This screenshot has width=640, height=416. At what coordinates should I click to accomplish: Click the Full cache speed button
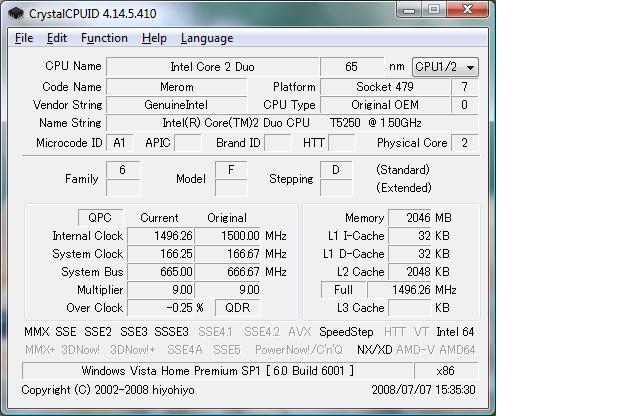tap(343, 290)
